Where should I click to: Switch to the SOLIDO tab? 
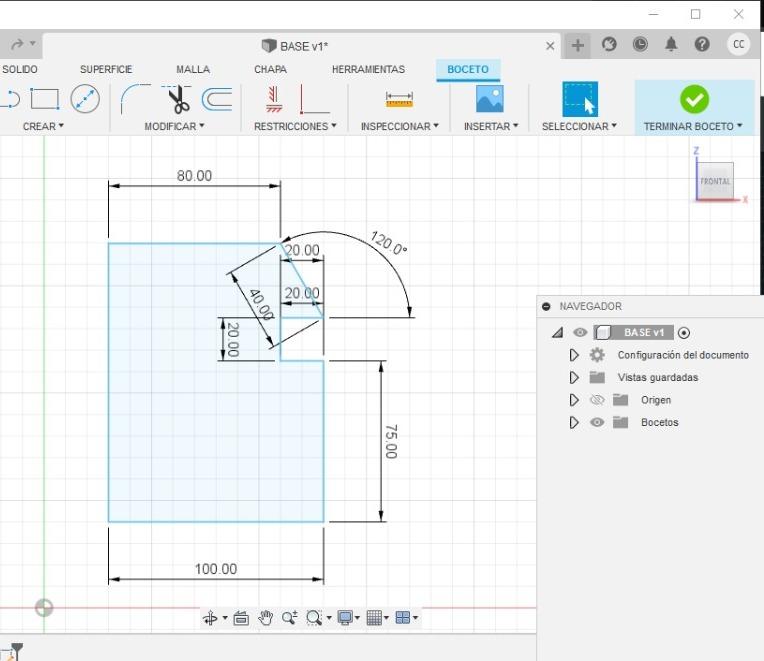(19, 69)
